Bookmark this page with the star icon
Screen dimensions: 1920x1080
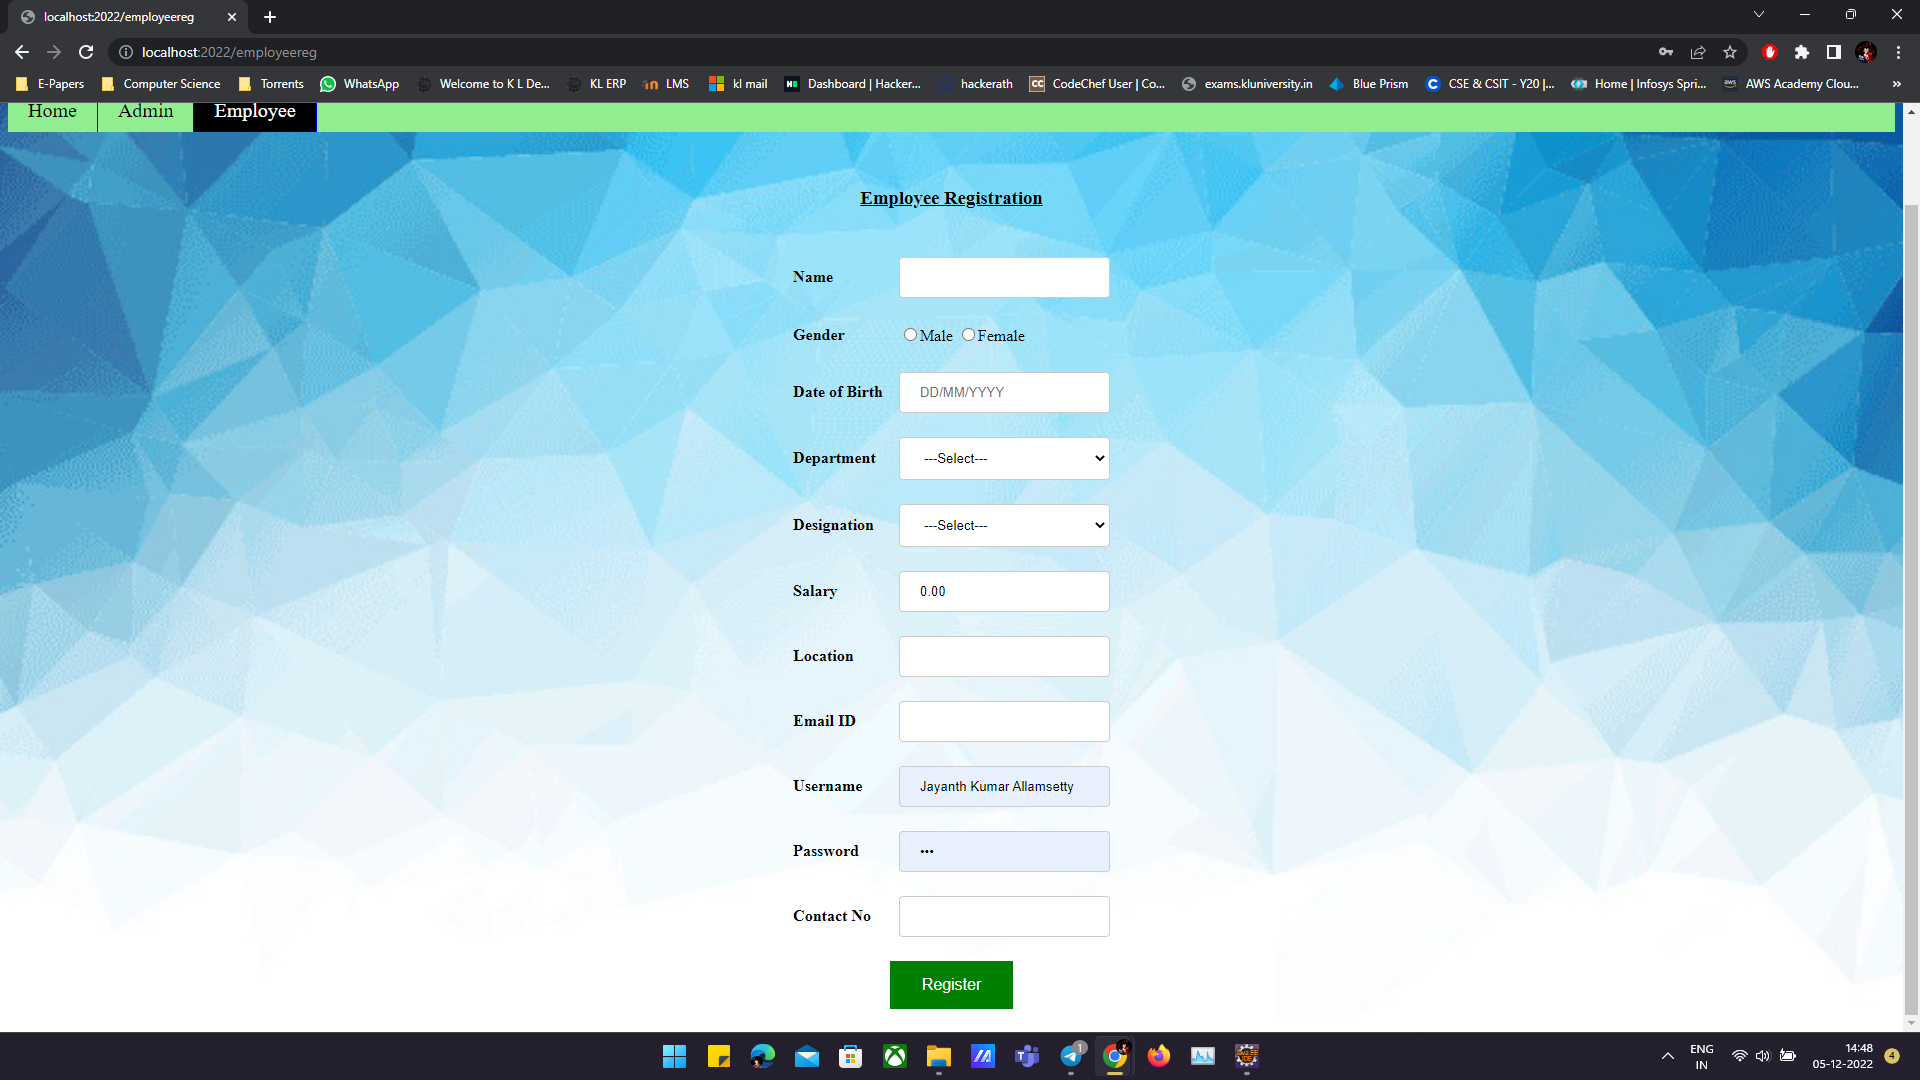[1730, 52]
